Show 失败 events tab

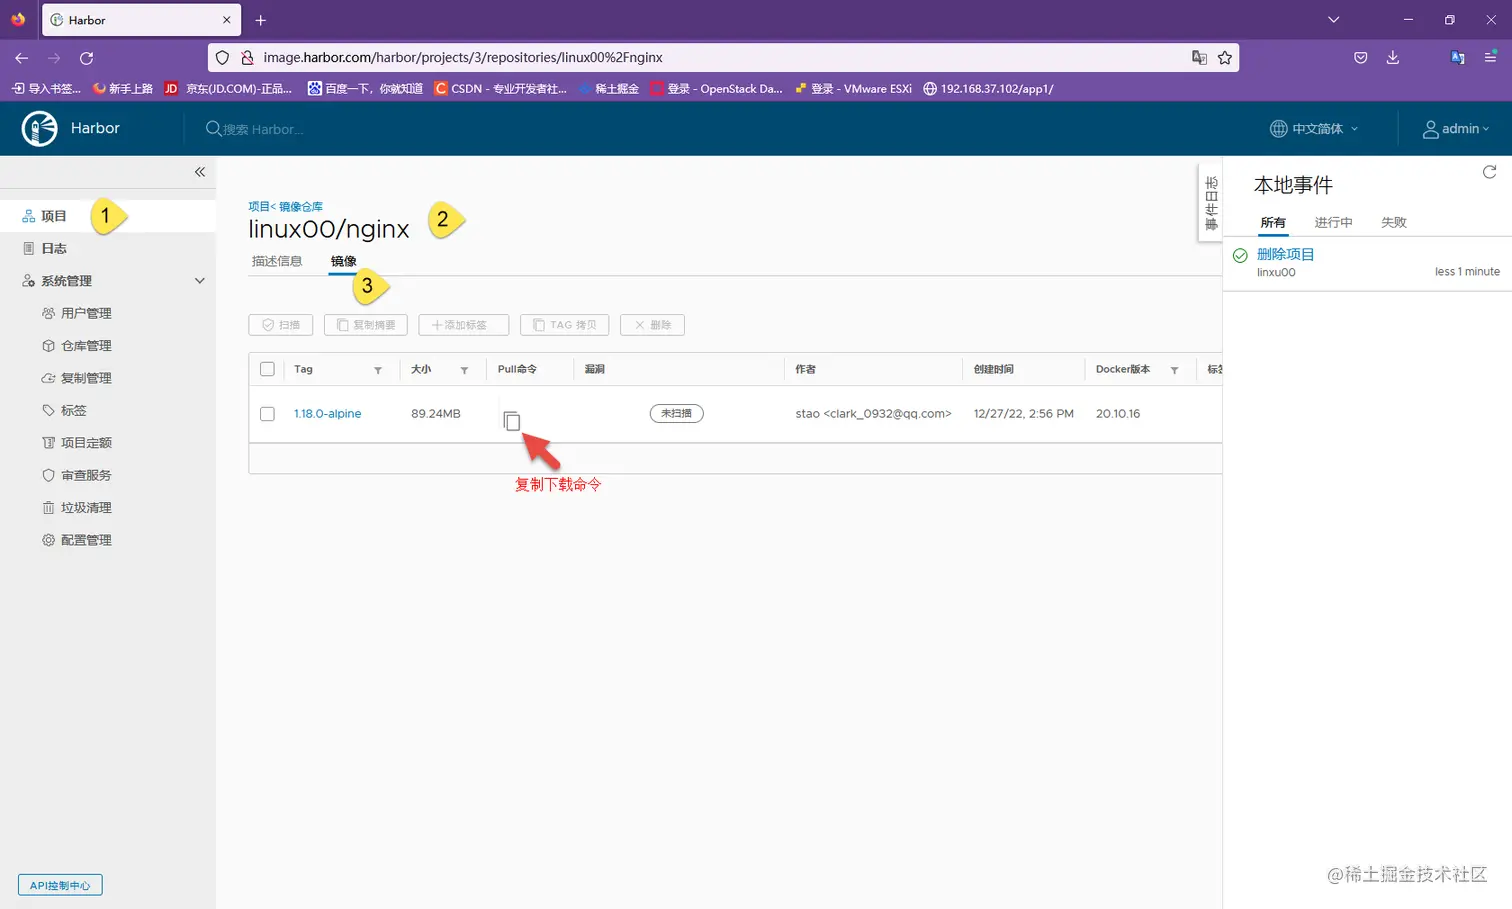click(x=1394, y=223)
